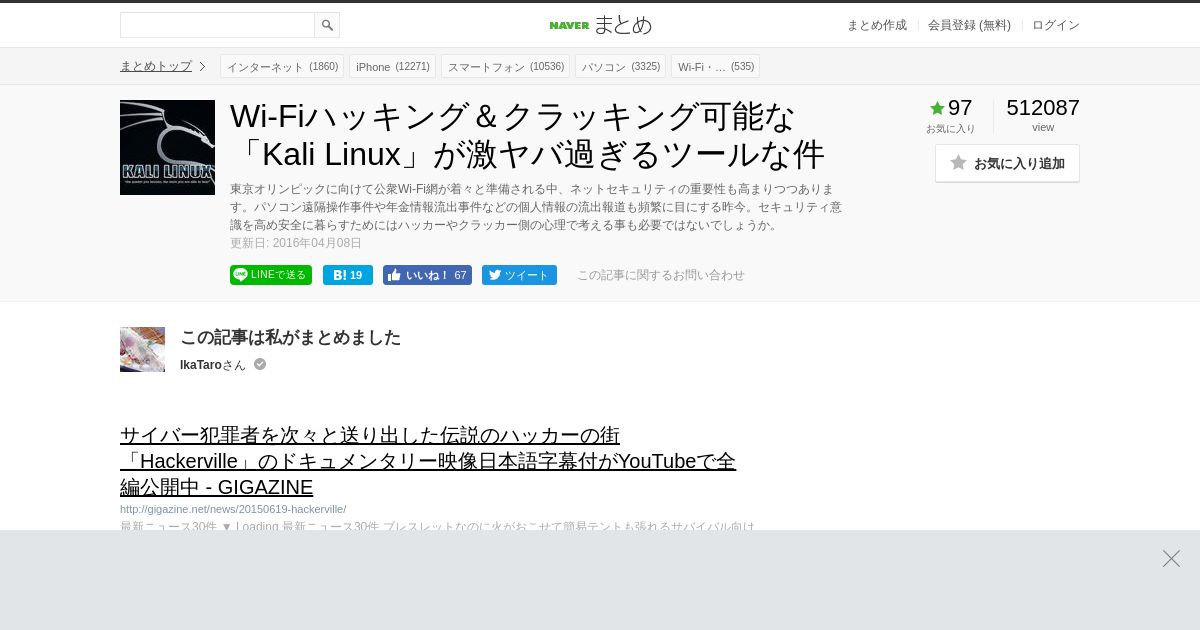This screenshot has height=630, width=1200.
Task: Click the ログイン link
Action: click(x=1056, y=25)
